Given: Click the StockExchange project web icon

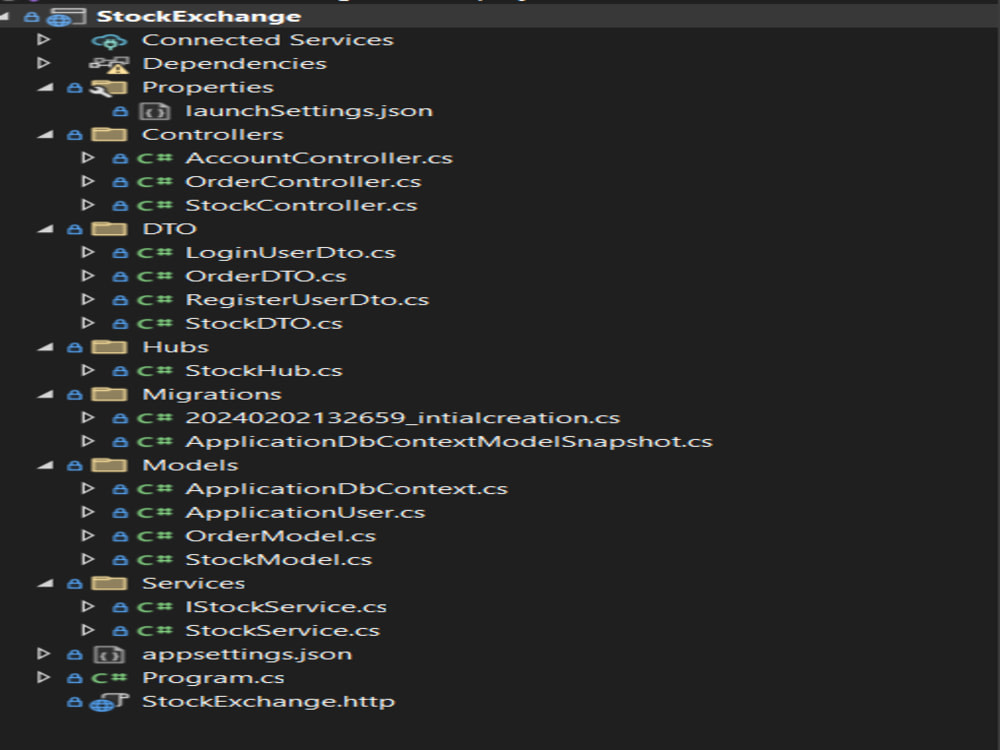Looking at the screenshot, I should tap(66, 17).
